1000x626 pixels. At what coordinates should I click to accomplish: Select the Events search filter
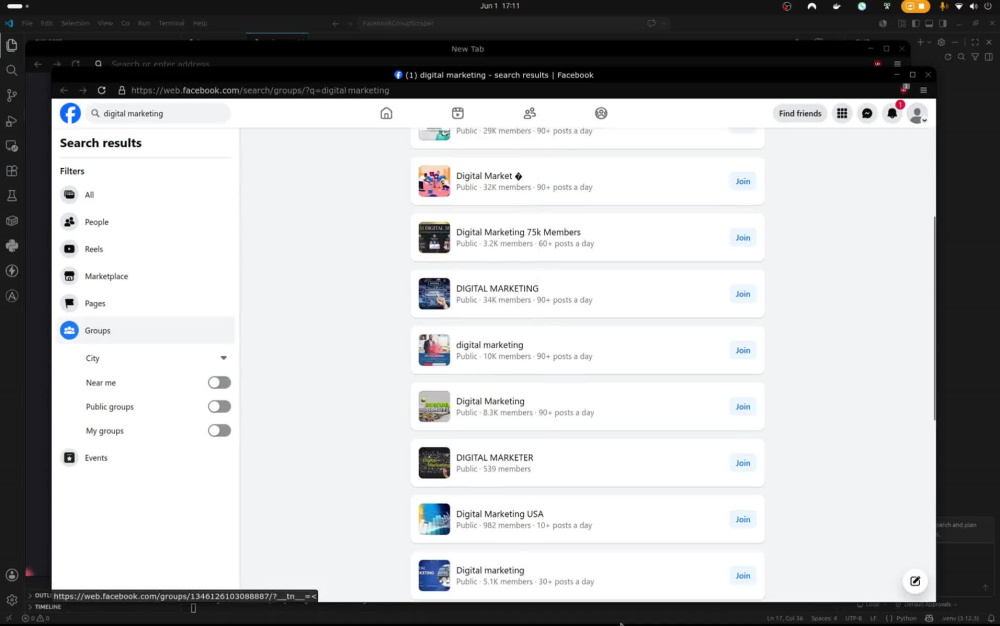point(146,458)
